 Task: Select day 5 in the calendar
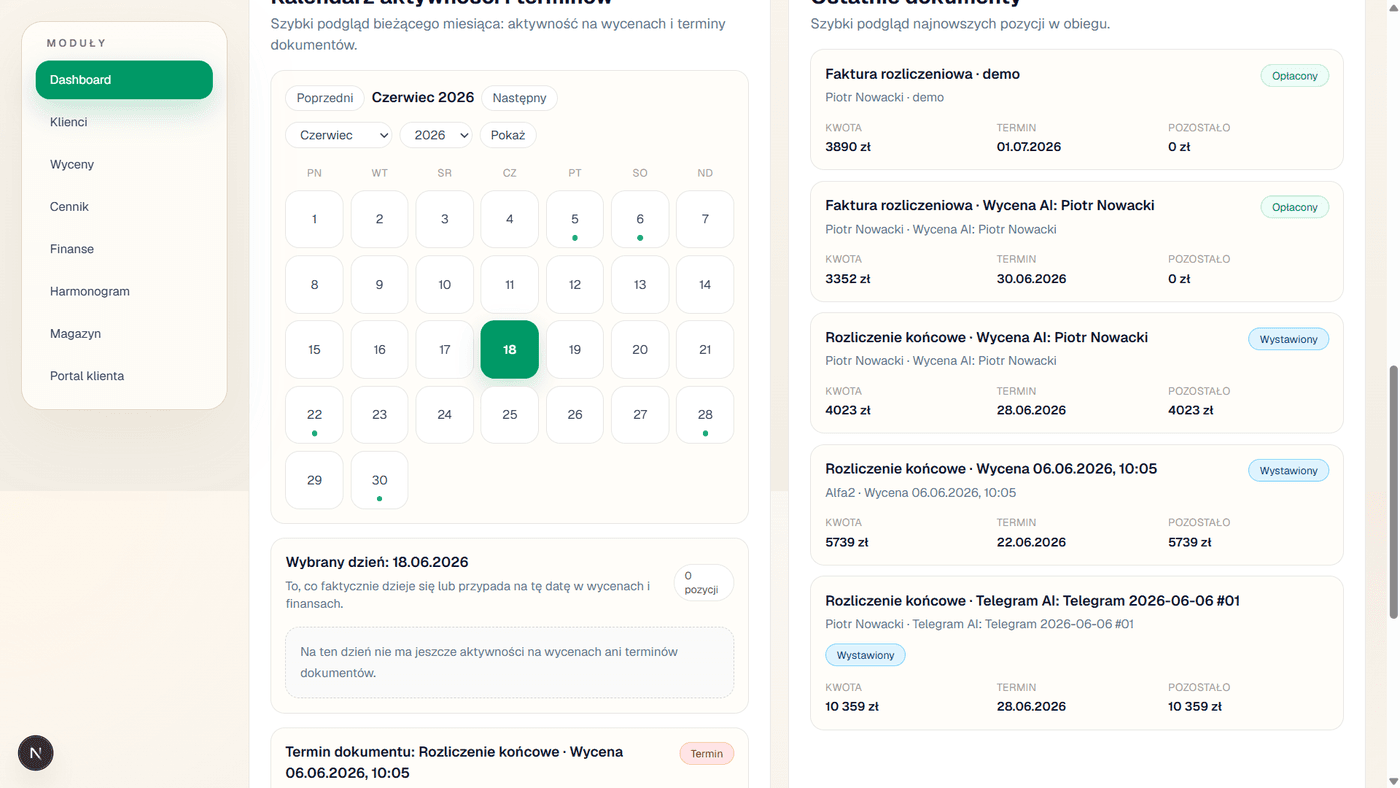[x=575, y=219]
